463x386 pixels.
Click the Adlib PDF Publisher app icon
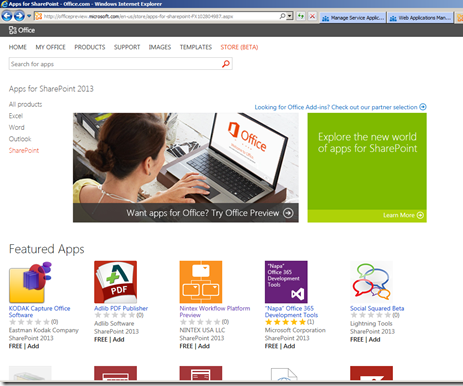coord(115,282)
